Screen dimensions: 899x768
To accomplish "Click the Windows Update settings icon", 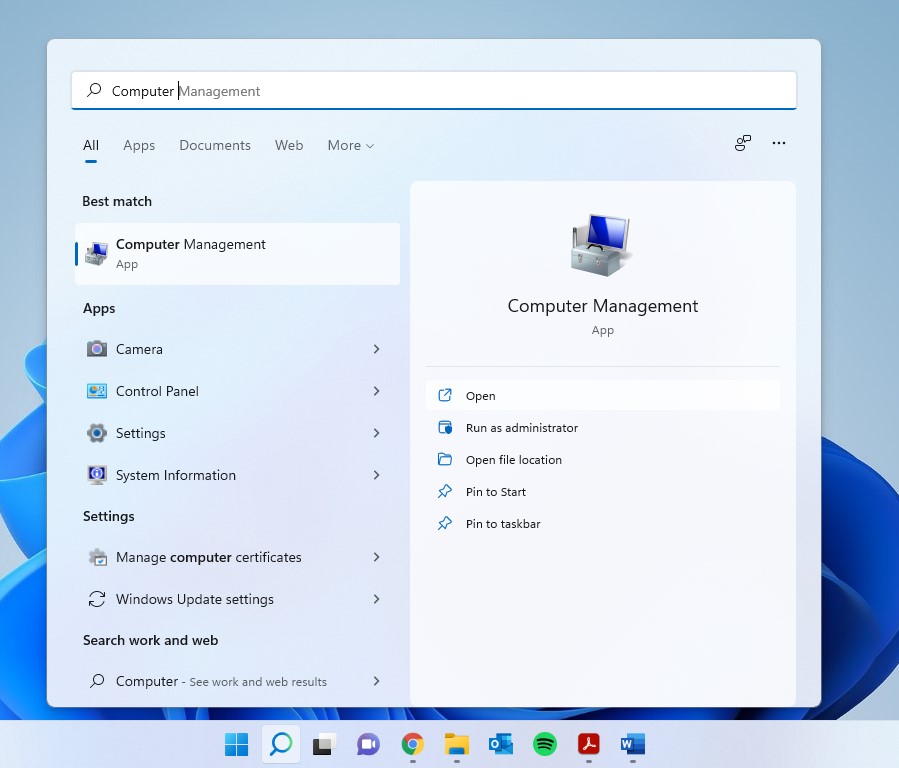I will click(97, 599).
